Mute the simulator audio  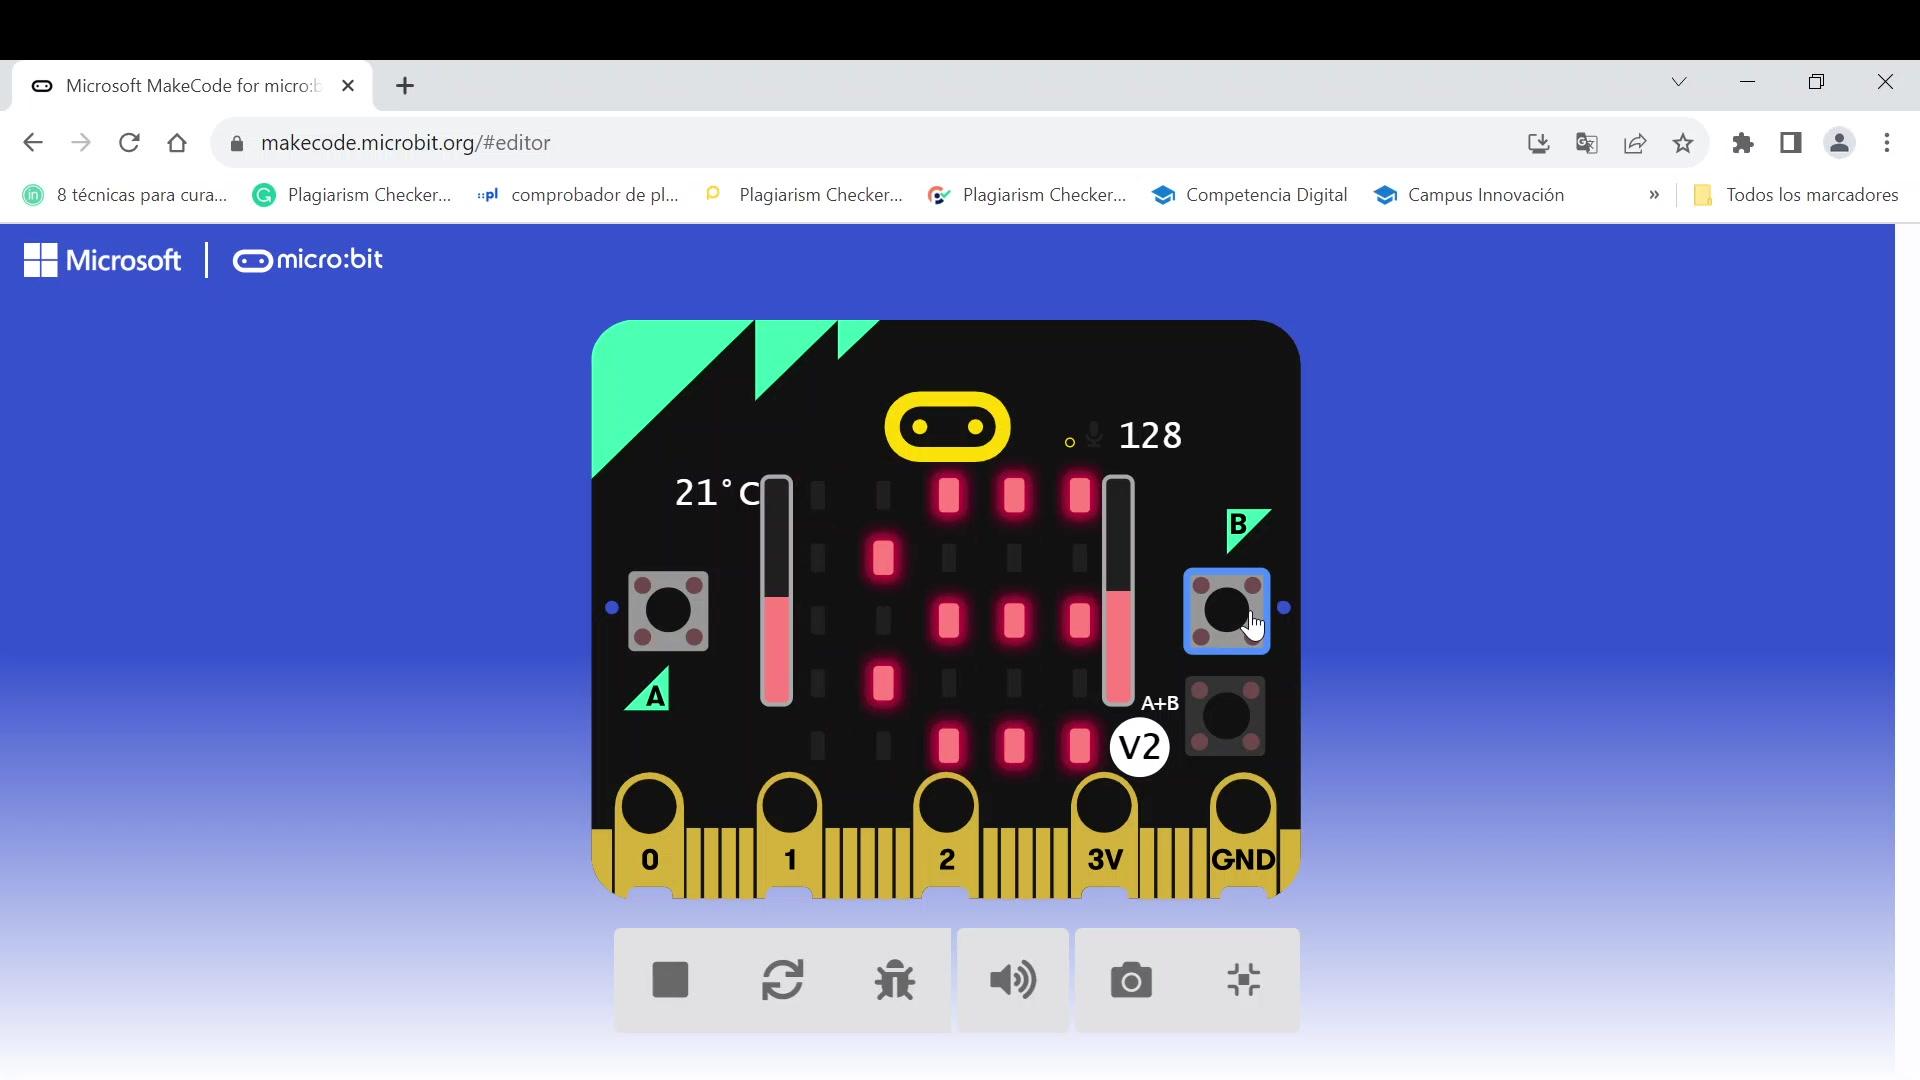pyautogui.click(x=1012, y=980)
